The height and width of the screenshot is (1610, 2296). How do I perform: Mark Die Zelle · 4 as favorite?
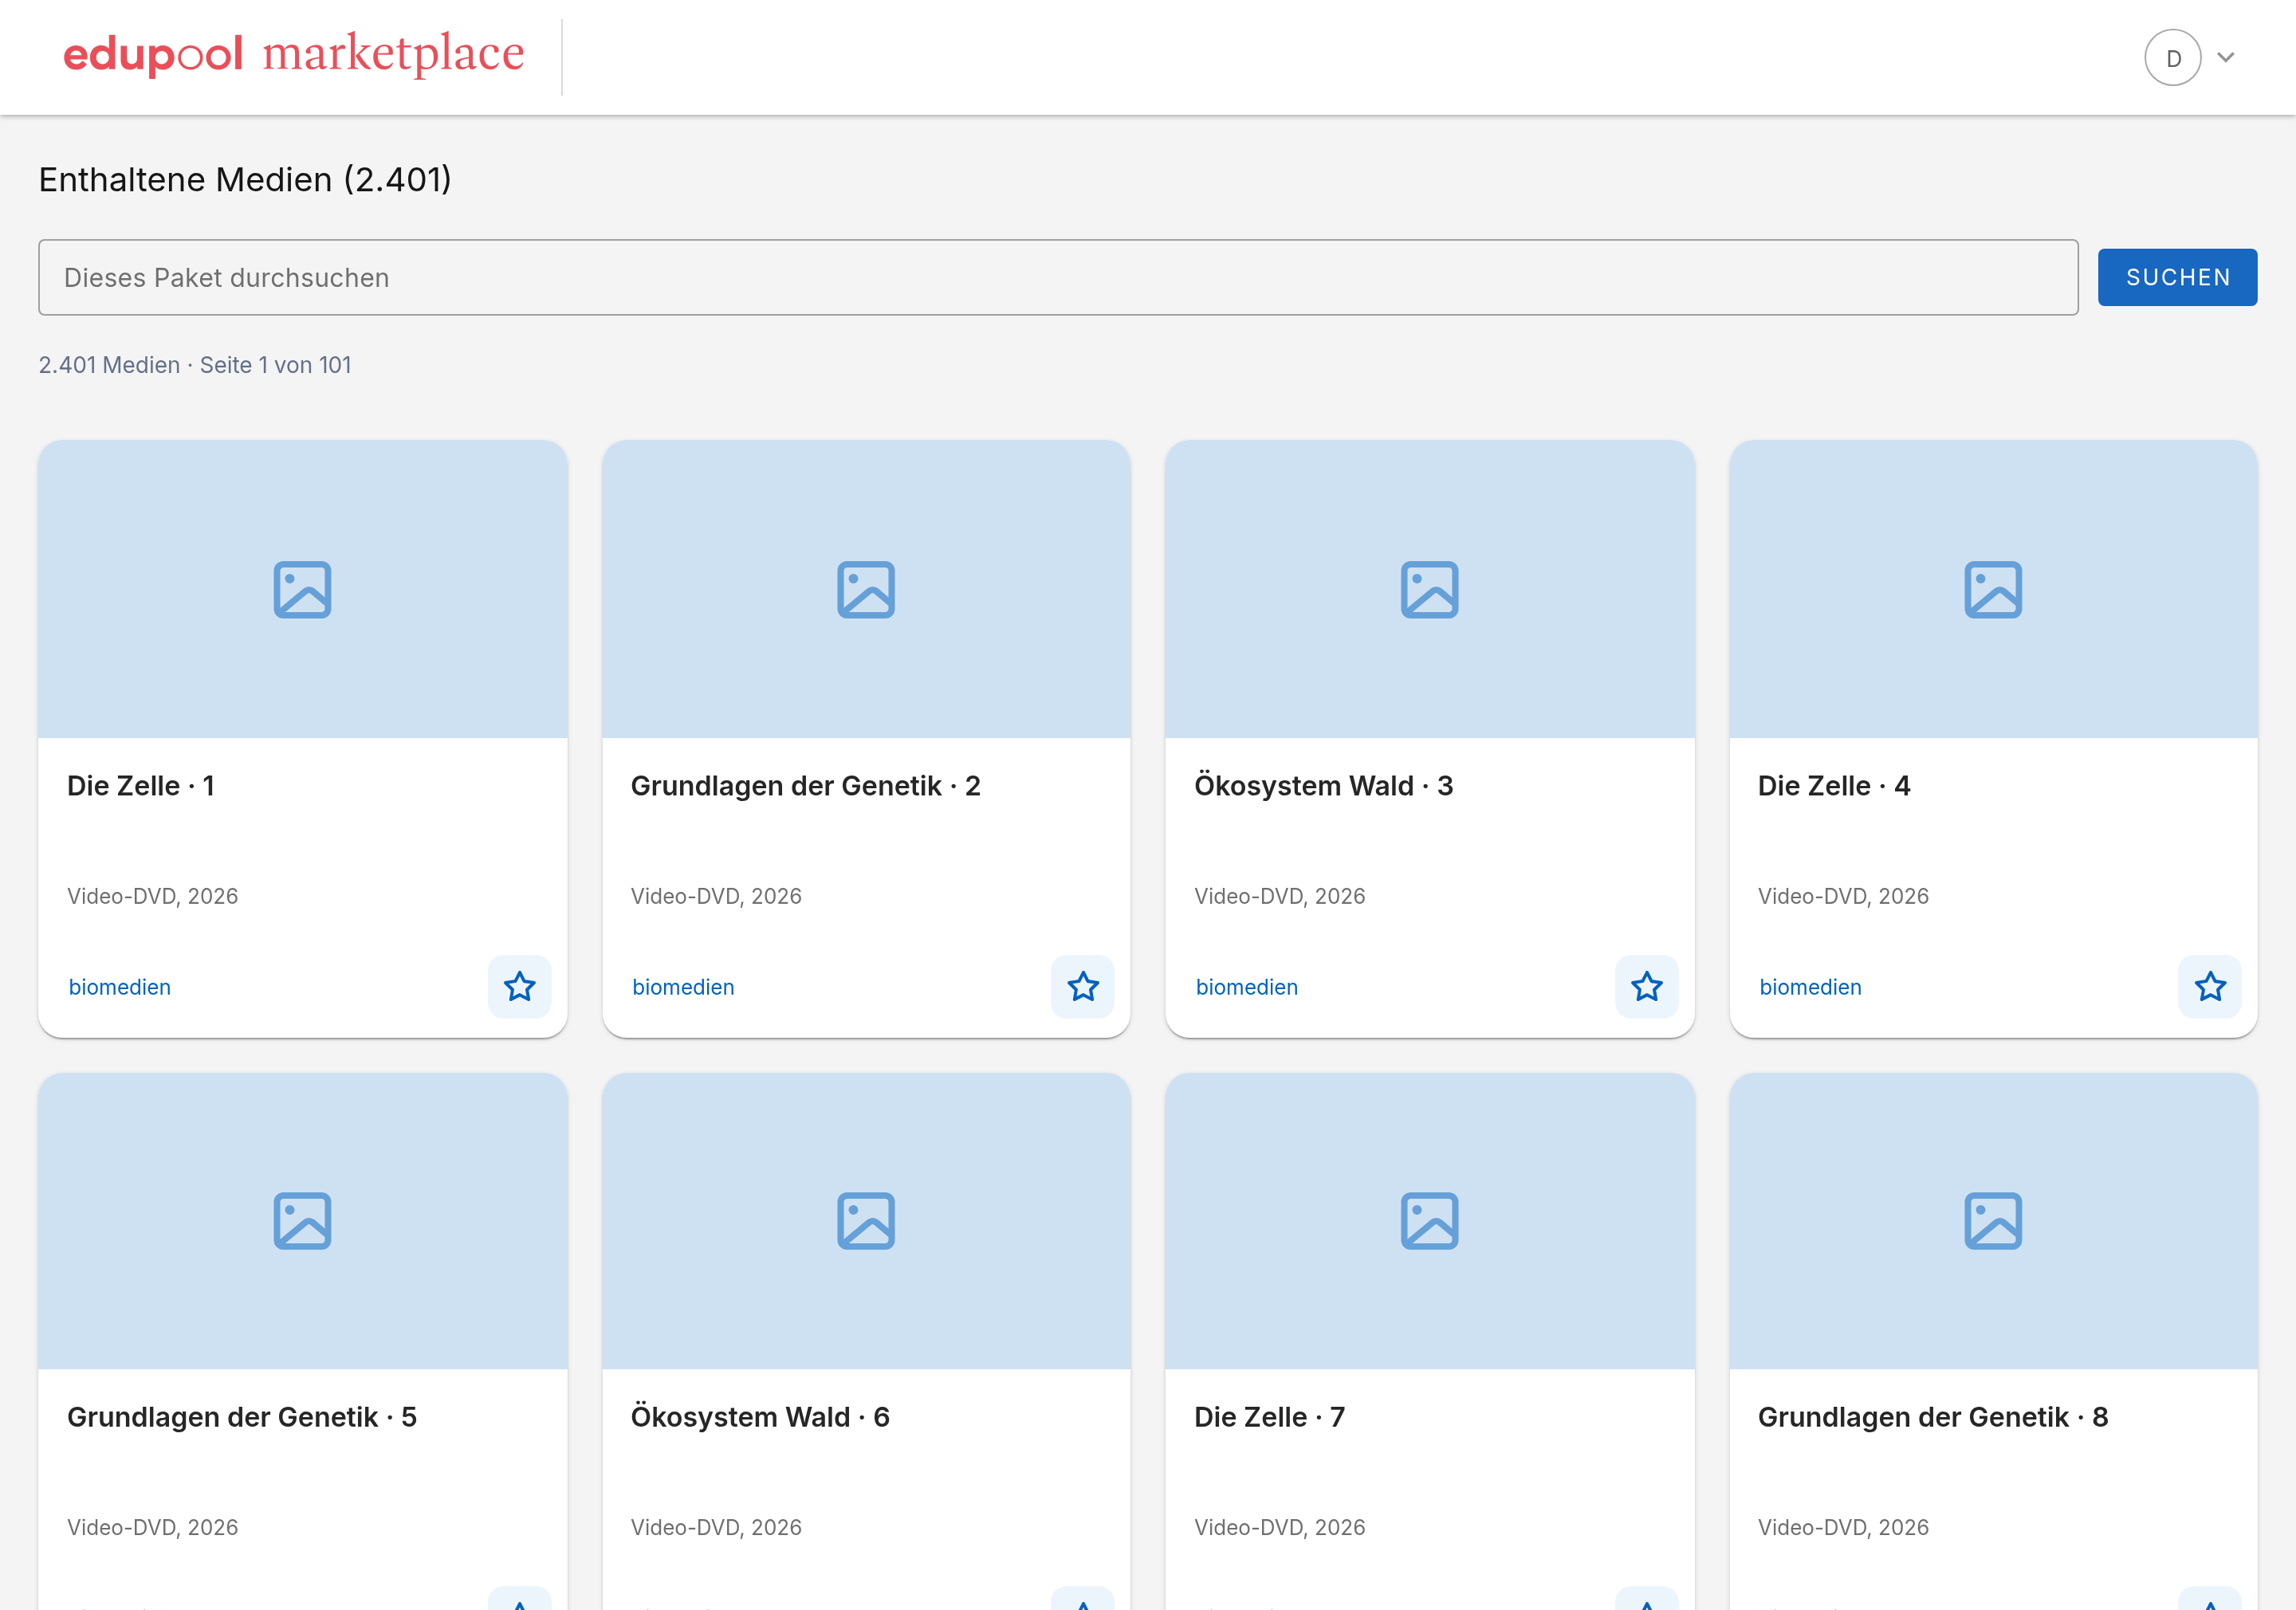point(2210,986)
